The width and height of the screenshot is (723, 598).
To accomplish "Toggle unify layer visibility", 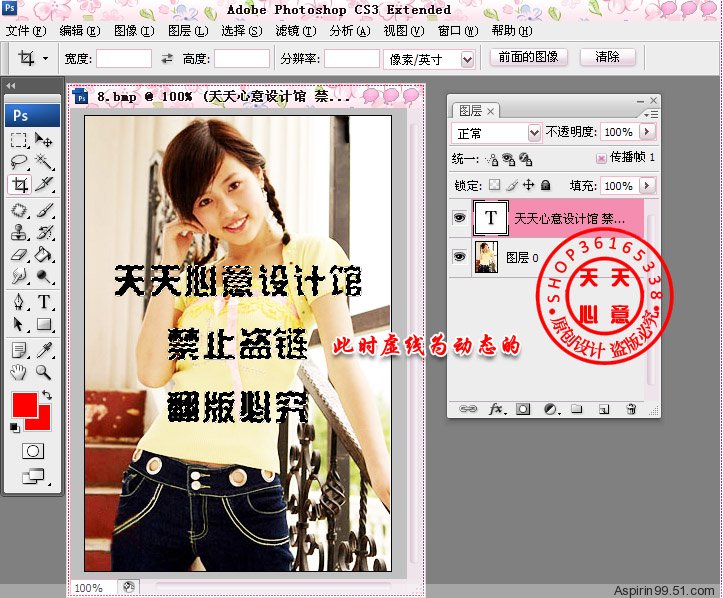I will tap(509, 160).
